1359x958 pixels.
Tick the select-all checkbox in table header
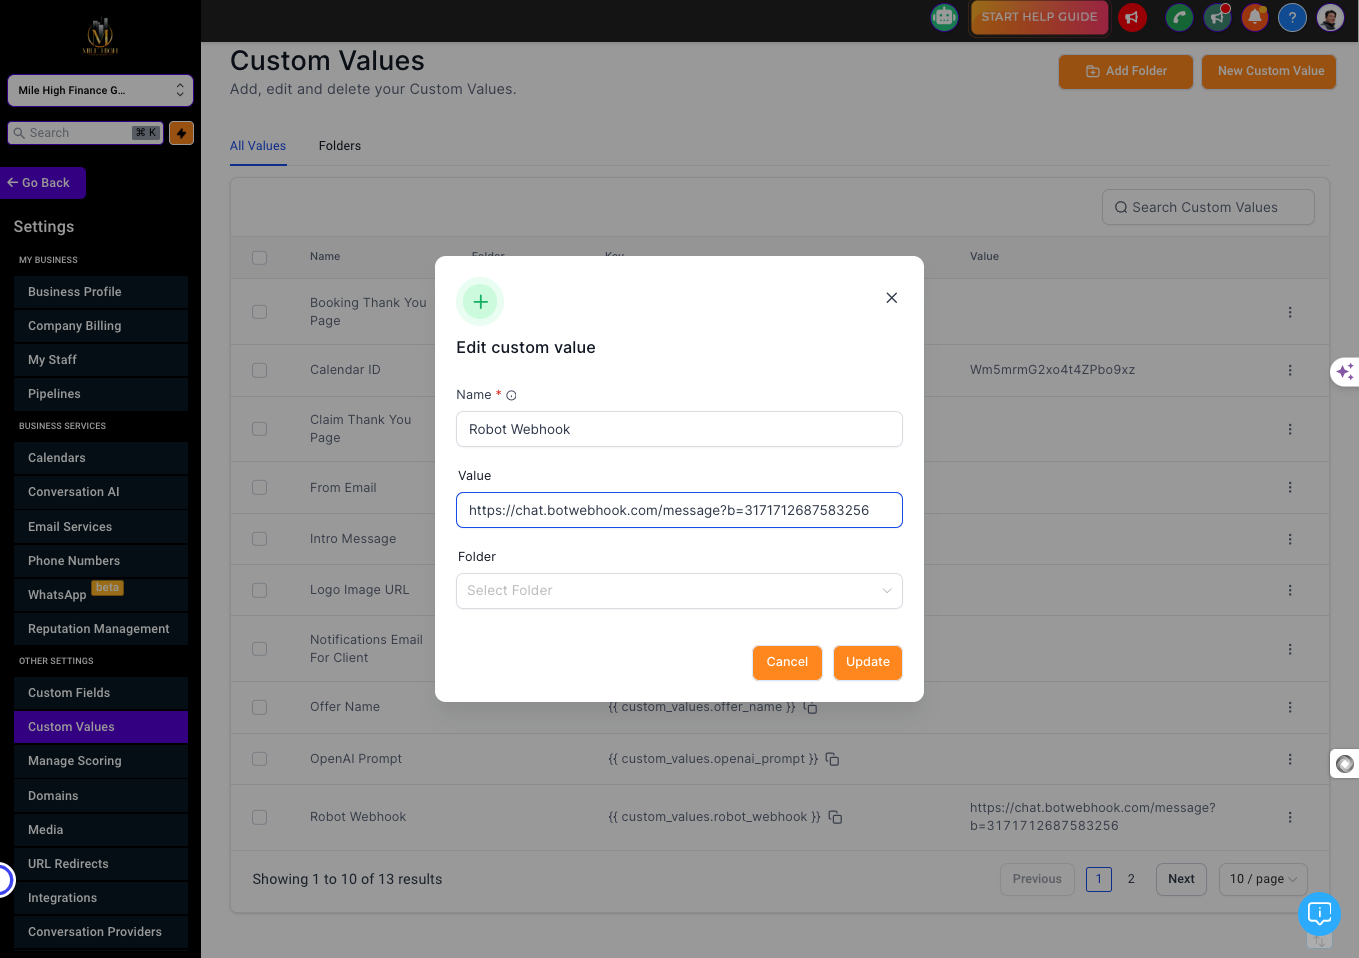[x=260, y=257]
